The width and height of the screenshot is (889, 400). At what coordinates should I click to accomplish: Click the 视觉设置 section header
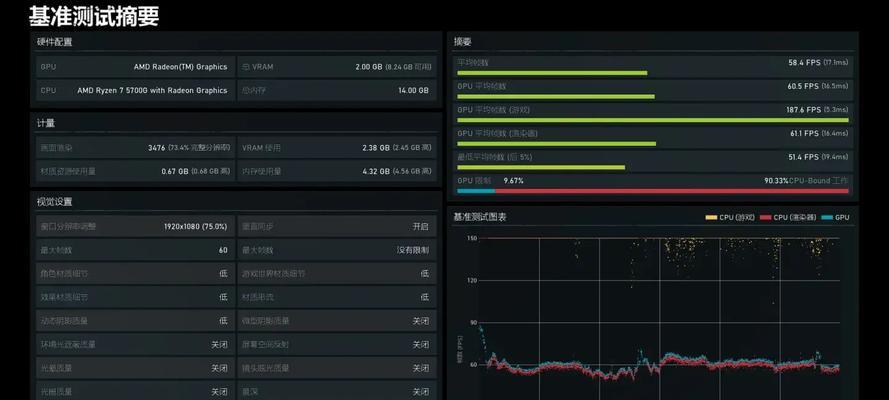coord(54,202)
